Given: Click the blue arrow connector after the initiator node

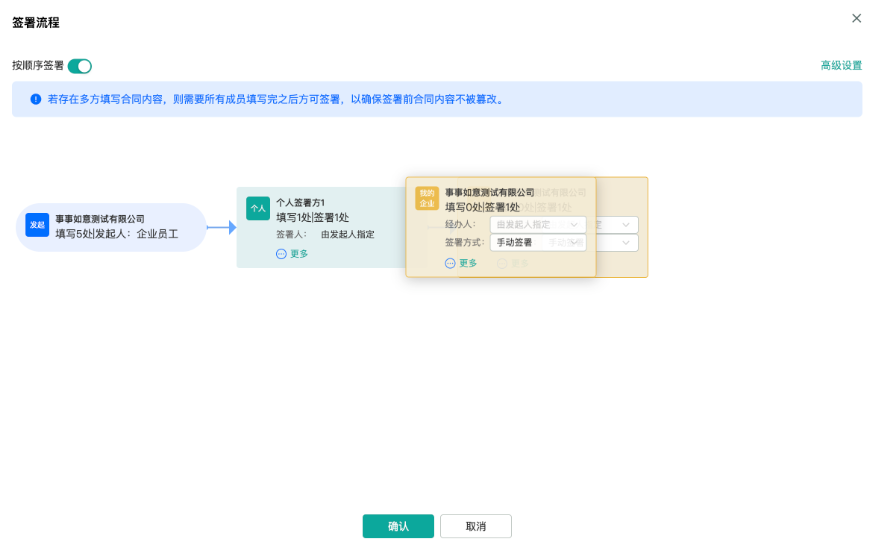Looking at the screenshot, I should [221, 228].
